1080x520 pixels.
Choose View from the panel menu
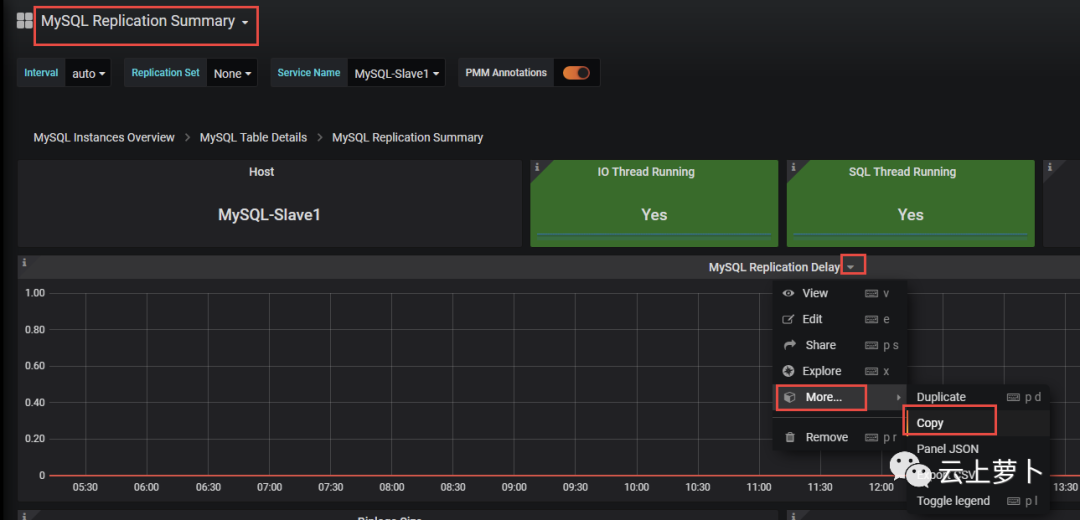(840, 293)
